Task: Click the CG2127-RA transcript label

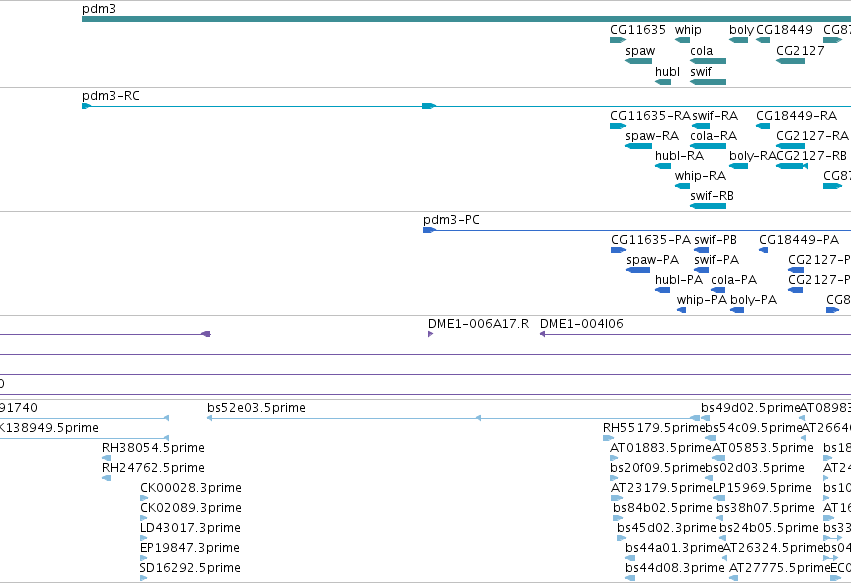Action: pyautogui.click(x=812, y=136)
